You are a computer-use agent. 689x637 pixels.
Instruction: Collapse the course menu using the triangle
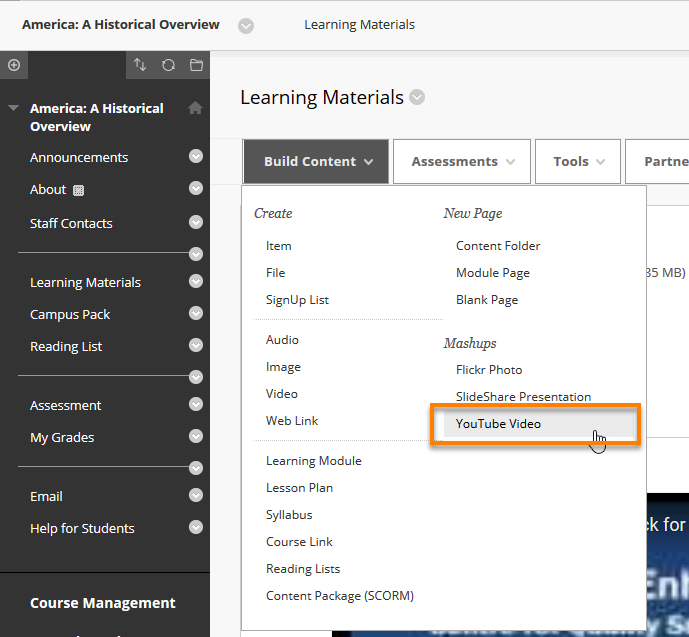(x=14, y=108)
